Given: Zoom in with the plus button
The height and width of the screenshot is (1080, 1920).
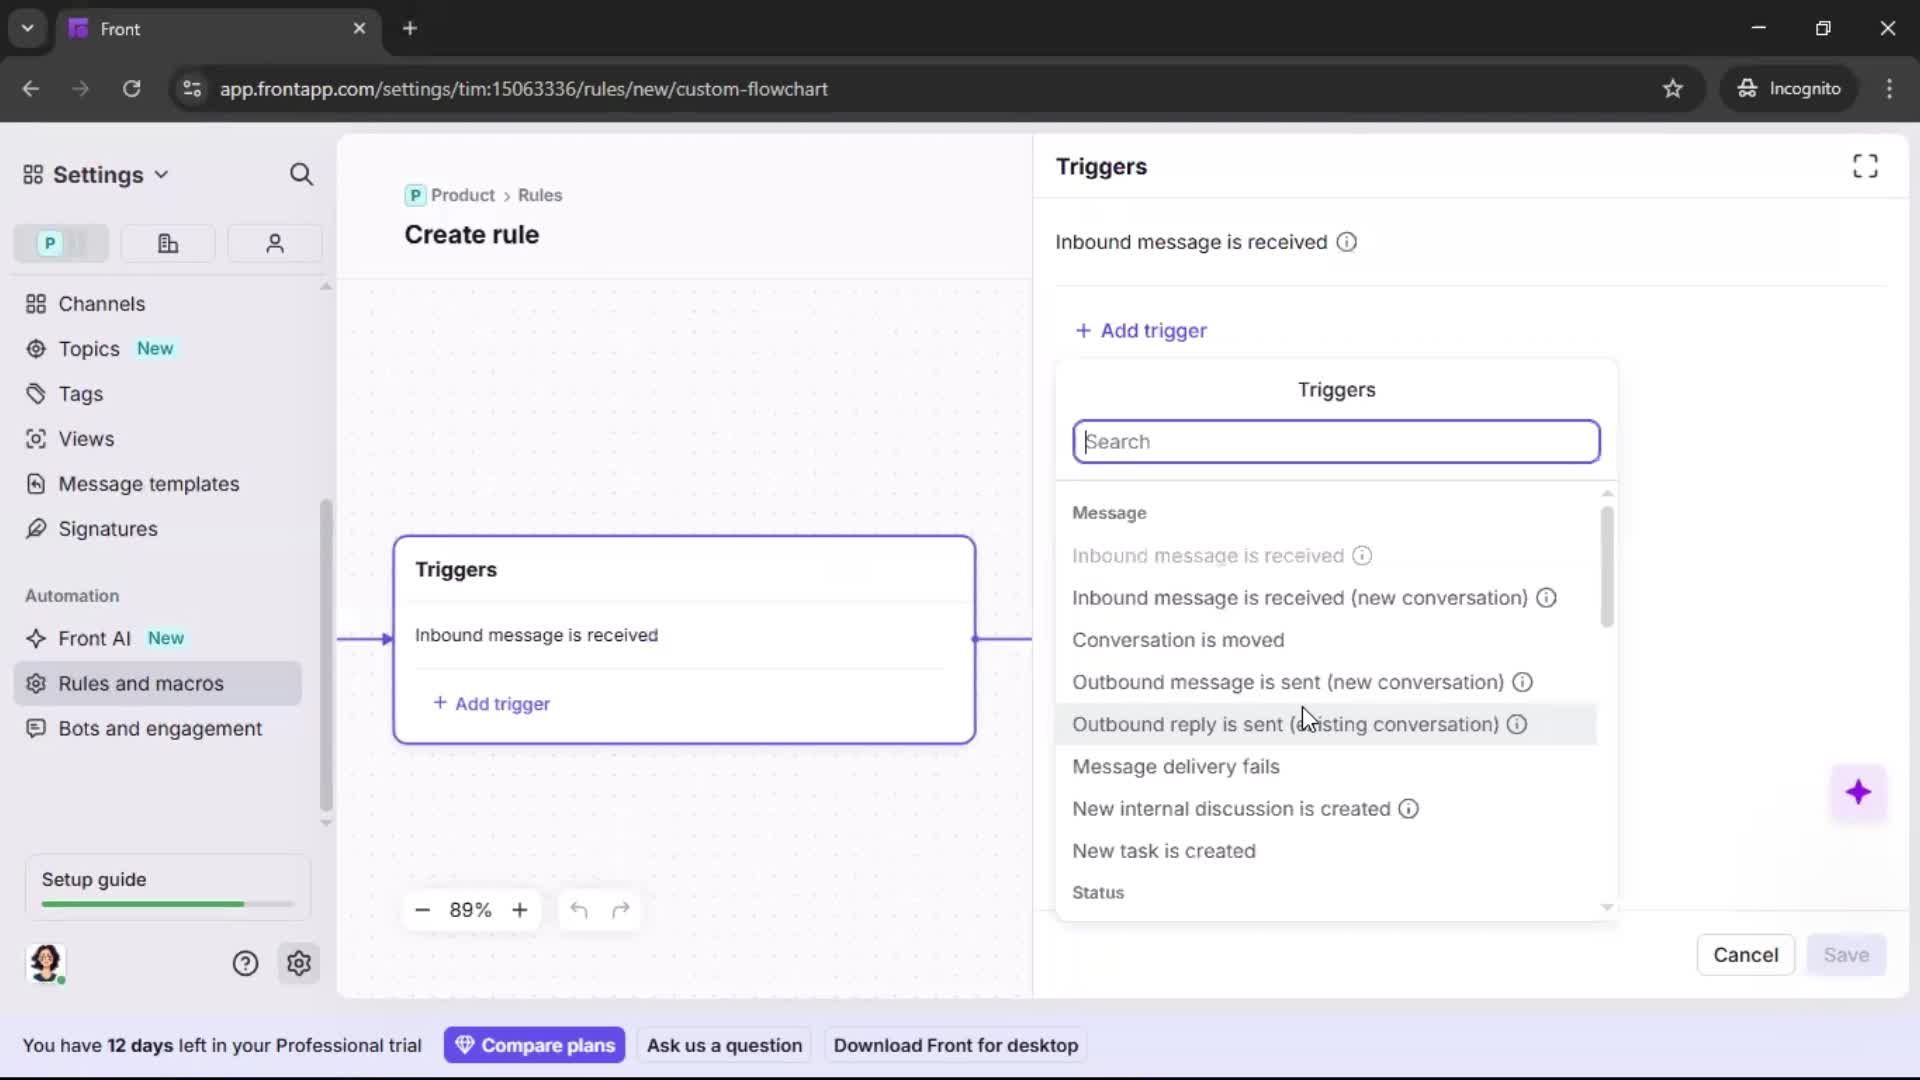Looking at the screenshot, I should (520, 910).
